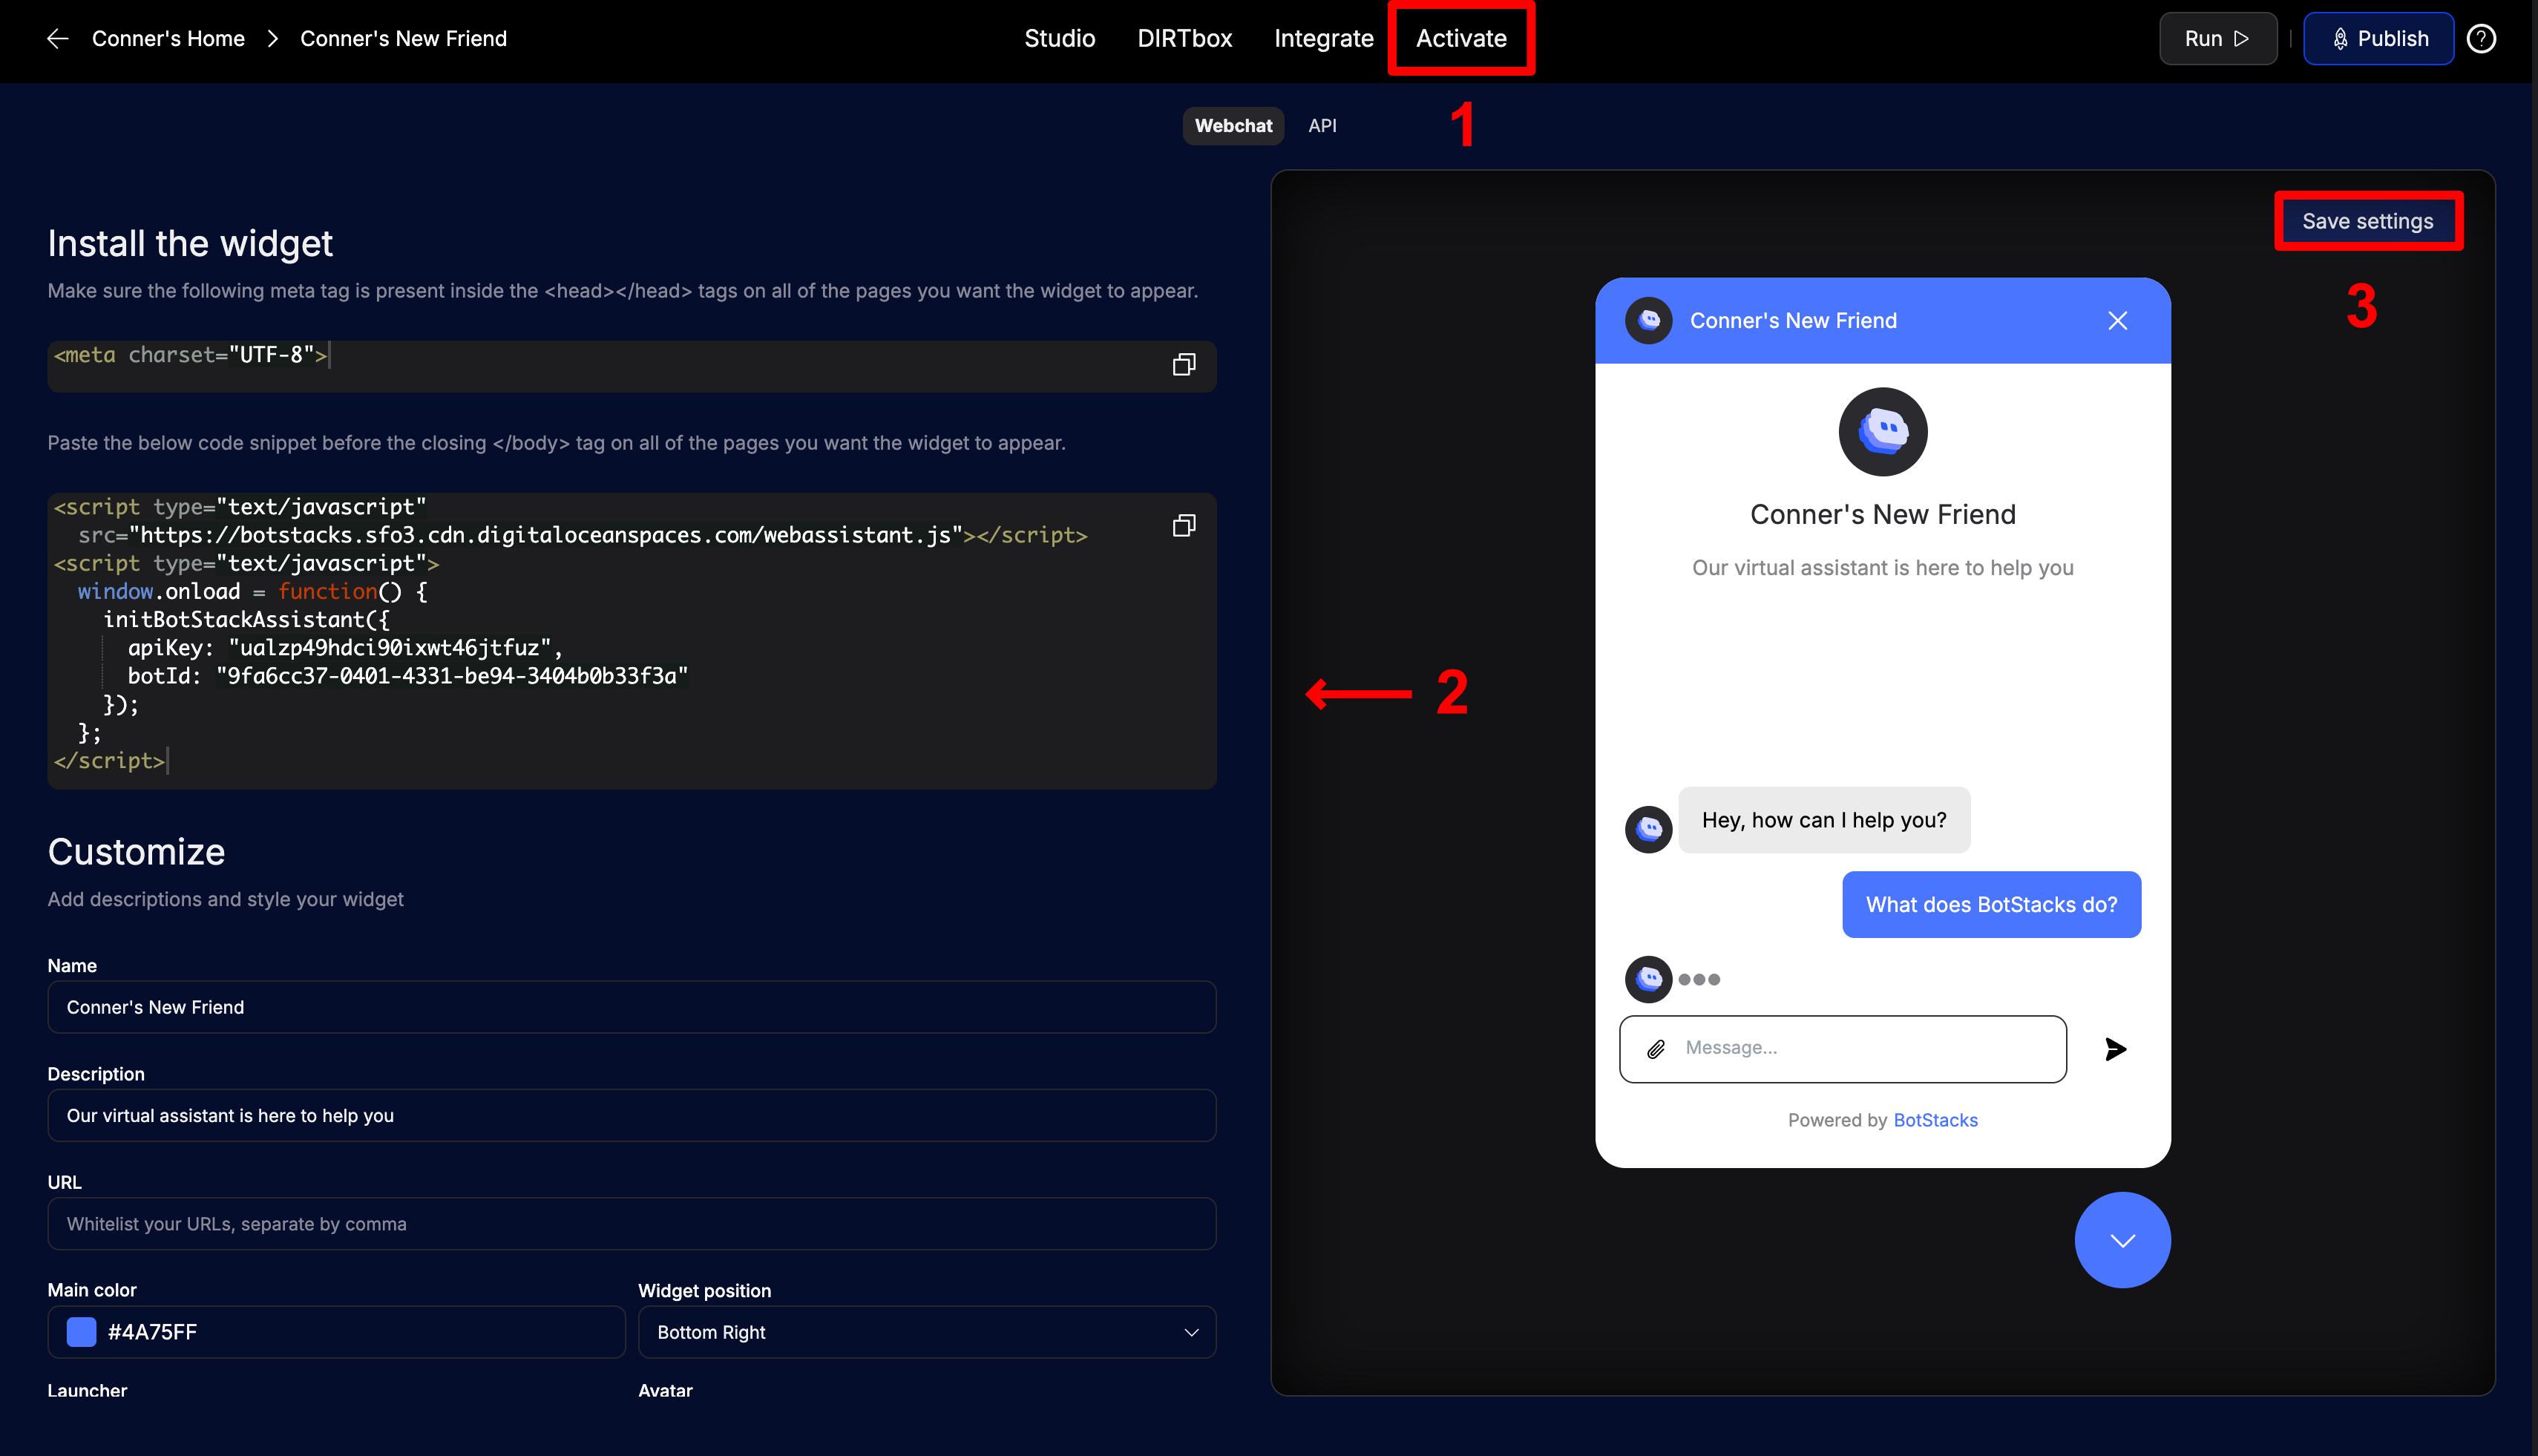Click the URL whitelist input field
Viewport: 2538px width, 1456px height.
(631, 1224)
